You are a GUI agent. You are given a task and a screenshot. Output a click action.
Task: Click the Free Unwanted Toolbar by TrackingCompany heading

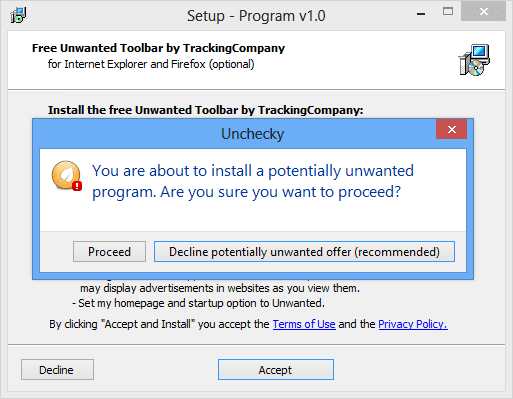coord(158,48)
